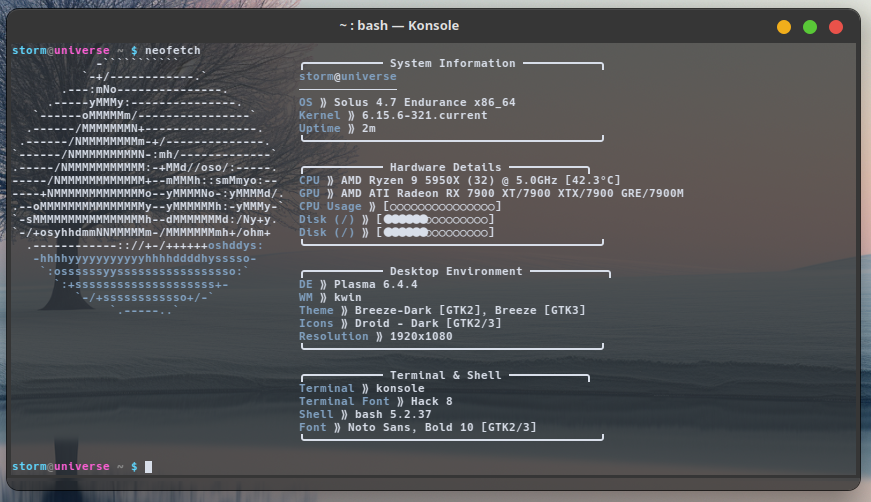This screenshot has width=871, height=502.
Task: Click the 'Terminal & Shell' section heading
Action: [445, 375]
